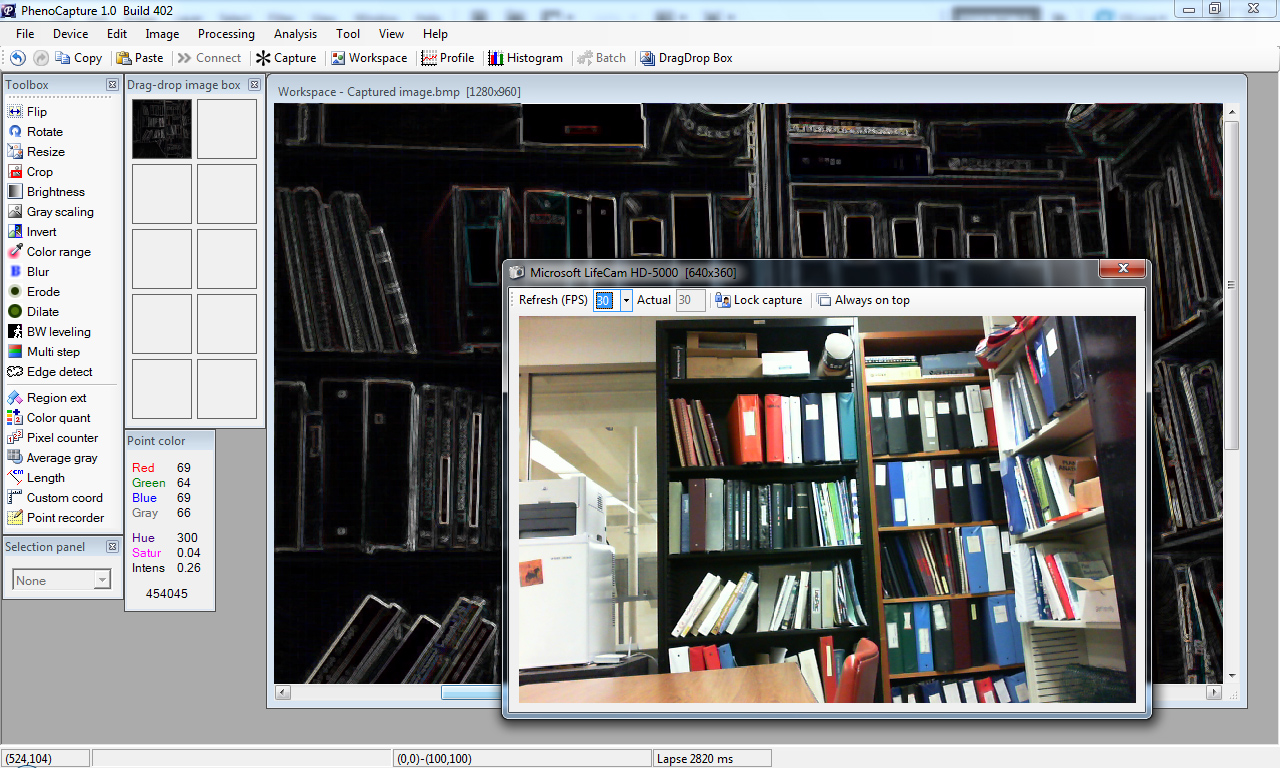
Task: Open the Refresh FPS dropdown arrow
Action: [626, 300]
